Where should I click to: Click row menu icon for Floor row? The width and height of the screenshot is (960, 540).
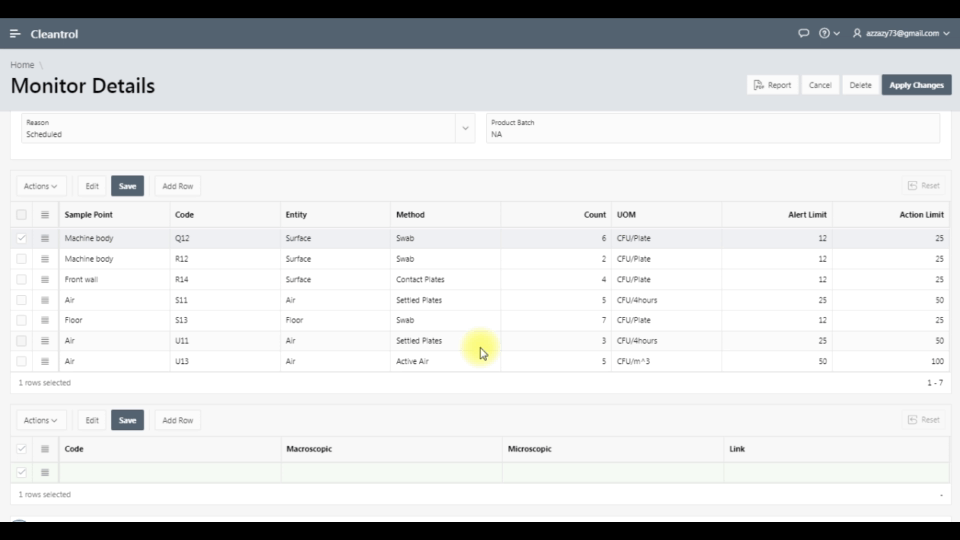45,321
